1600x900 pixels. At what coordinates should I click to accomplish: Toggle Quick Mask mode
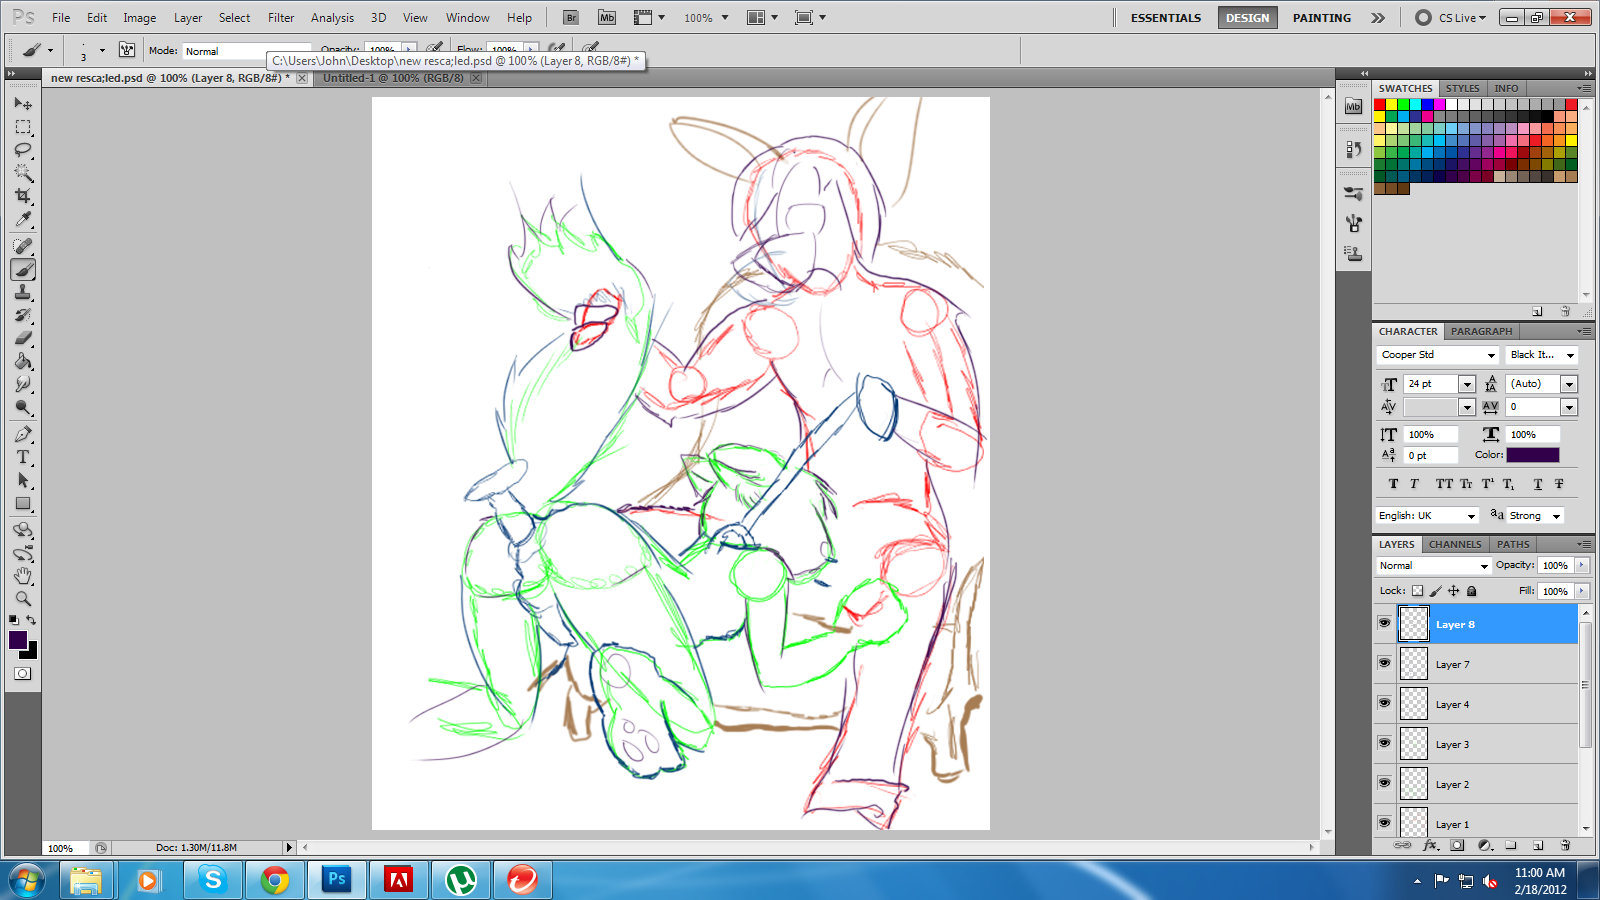(23, 674)
